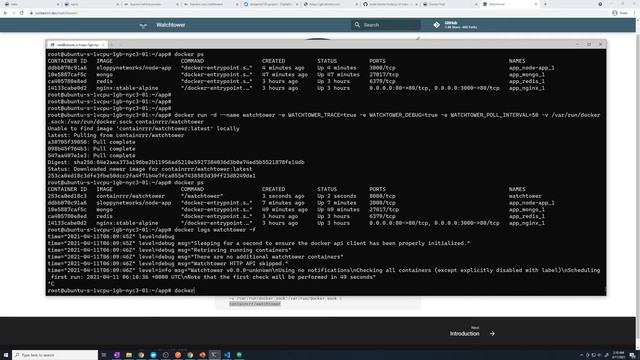Image resolution: width=640 pixels, height=360 pixels.
Task: Switch to the active Watchtower browser tab
Action: click(510, 4)
